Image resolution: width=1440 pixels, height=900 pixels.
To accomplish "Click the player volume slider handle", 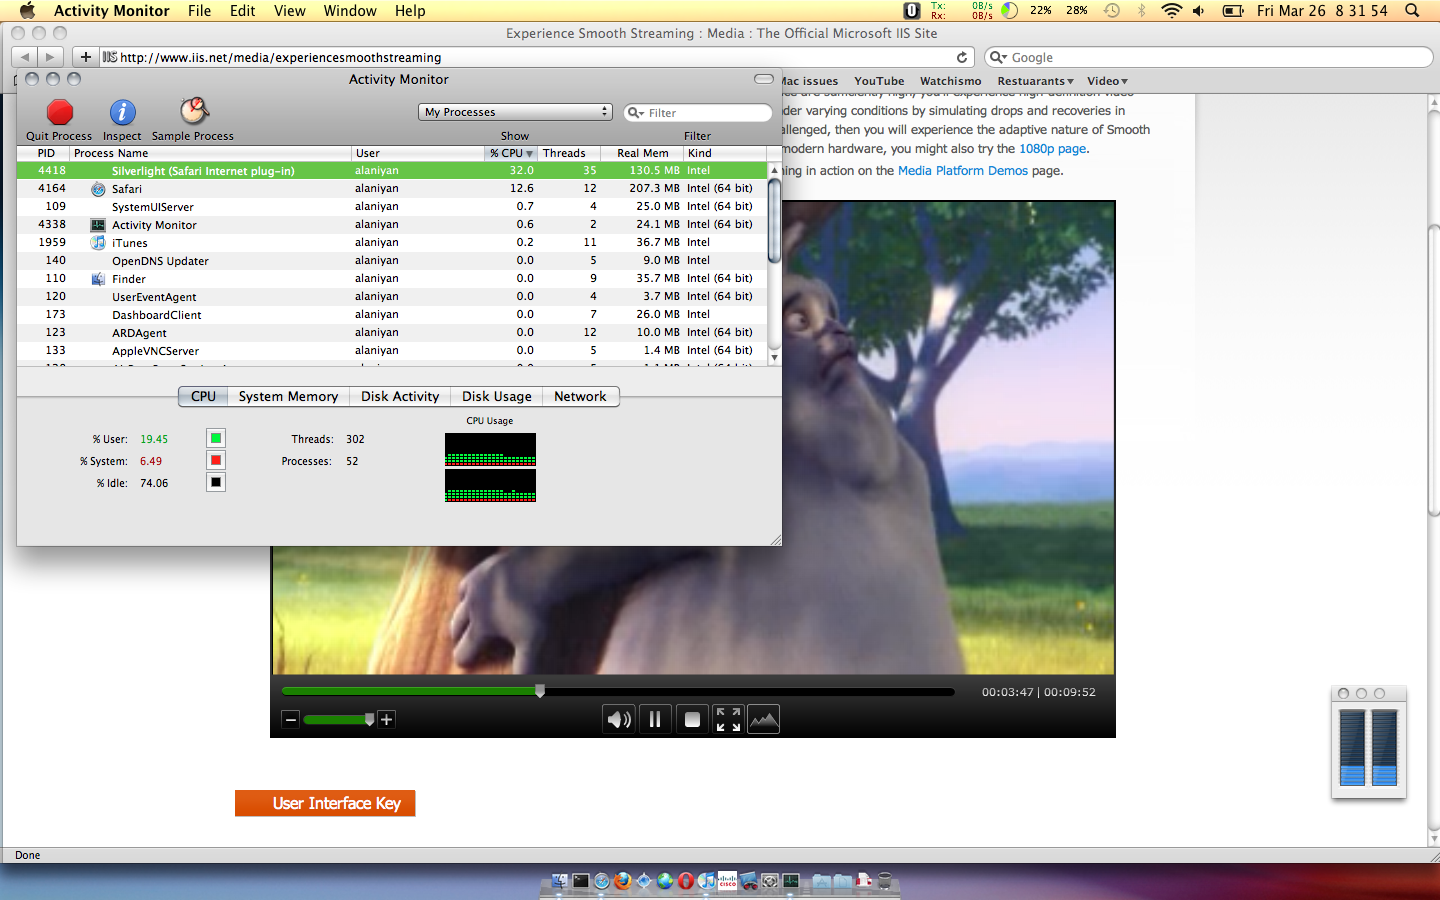I will (x=370, y=719).
